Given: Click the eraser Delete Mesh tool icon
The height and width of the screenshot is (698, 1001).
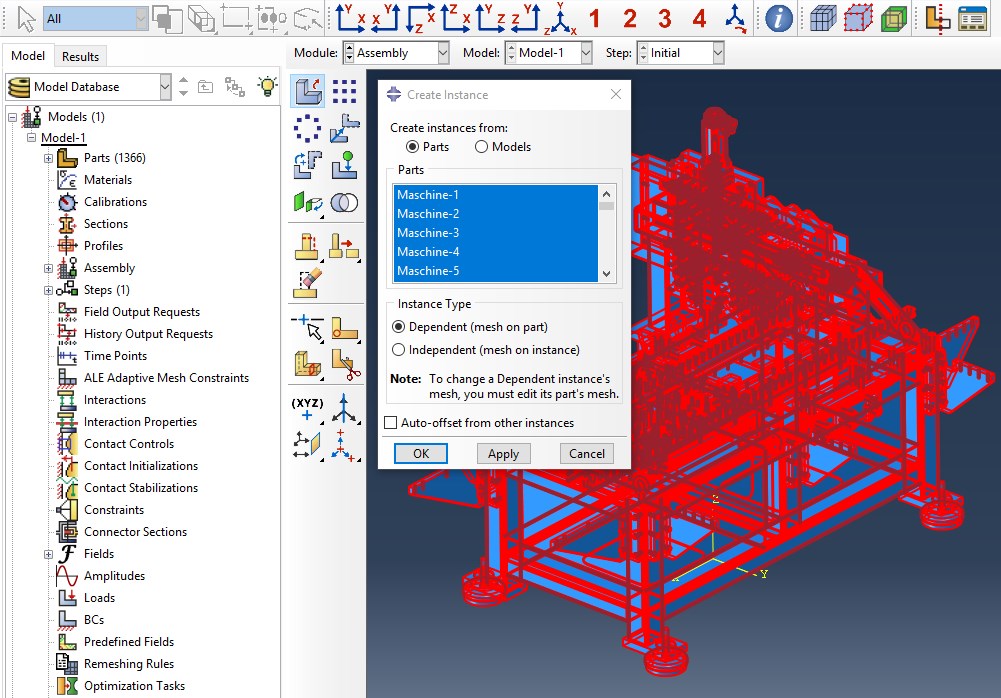Looking at the screenshot, I should pos(308,284).
